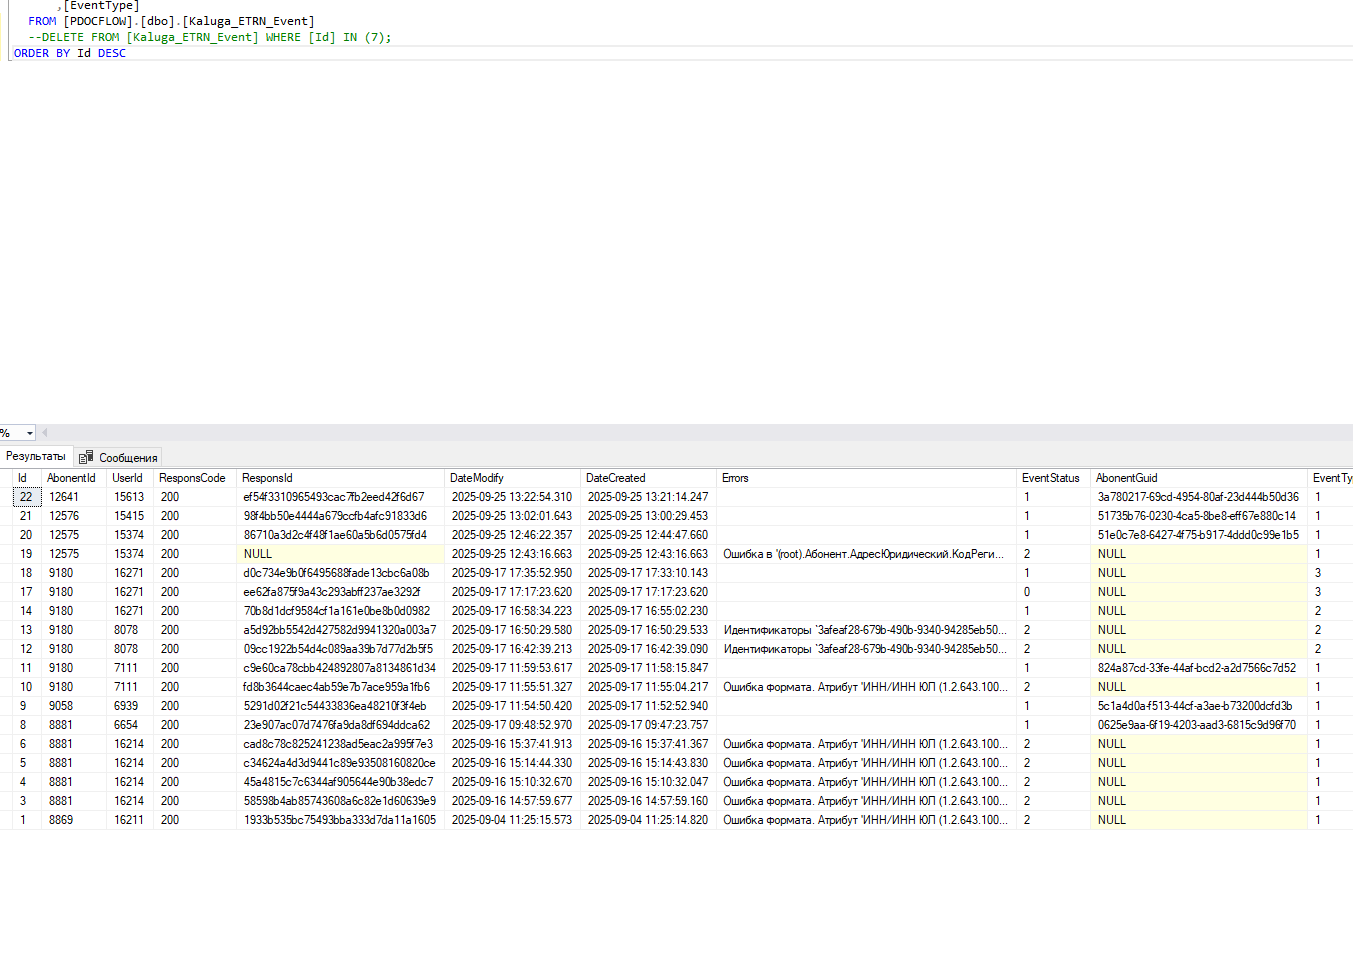Select the AbonentGuid column header

[x=1198, y=478]
